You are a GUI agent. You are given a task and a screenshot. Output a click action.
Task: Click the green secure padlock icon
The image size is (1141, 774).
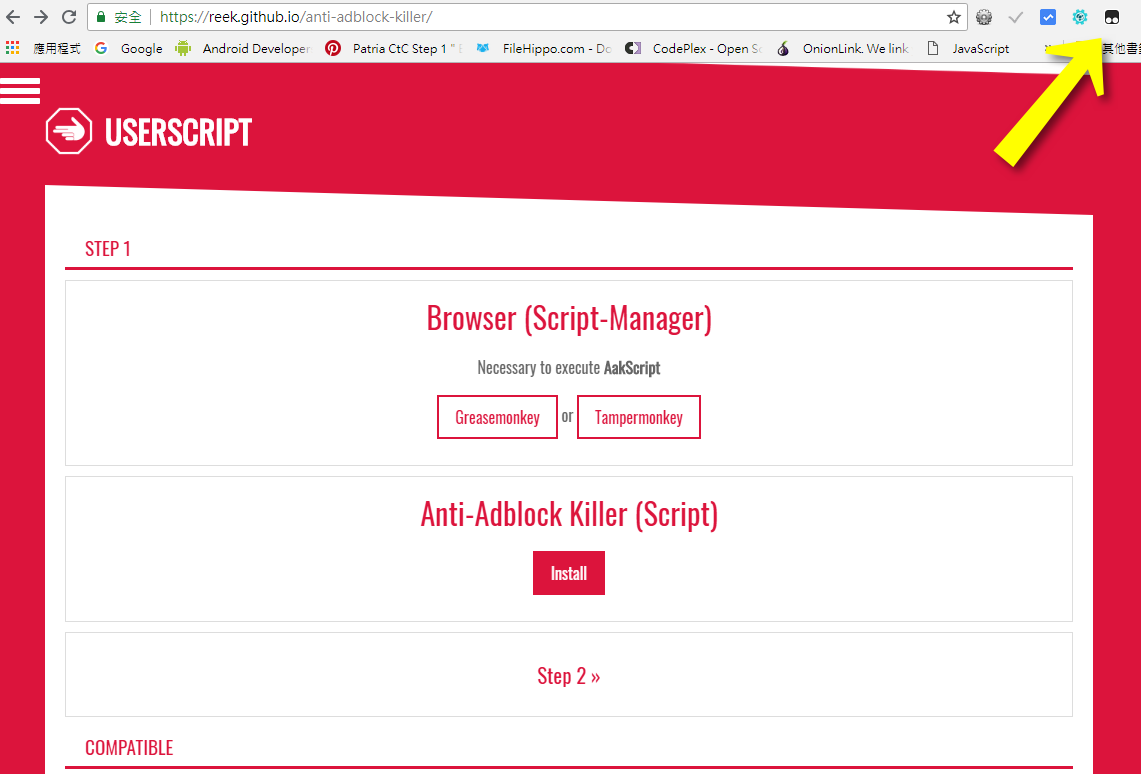(101, 17)
